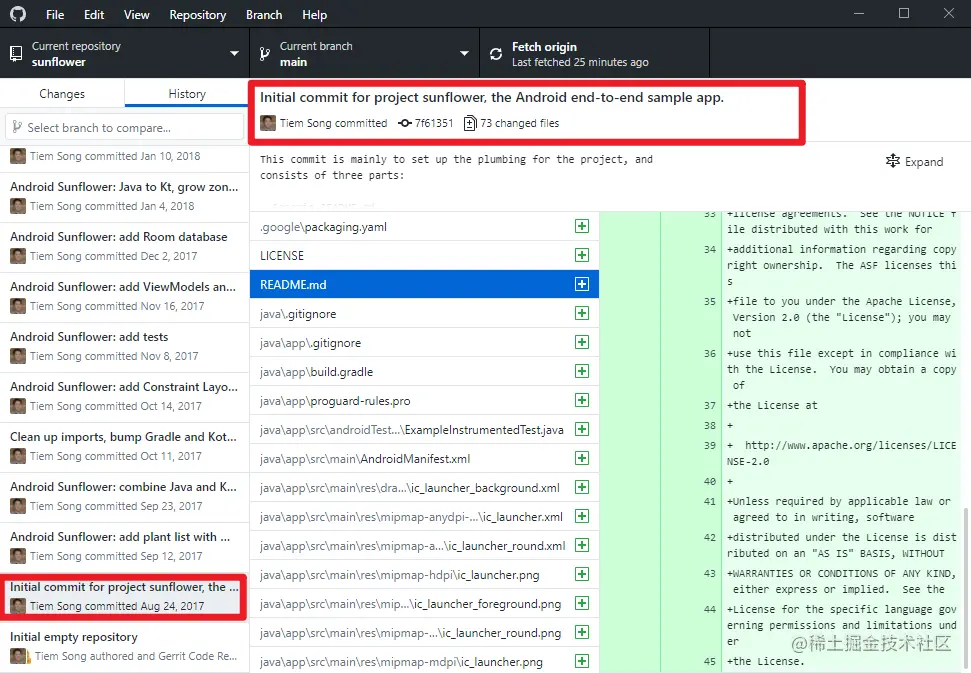This screenshot has height=673, width=971.
Task: Click the repository icon next to sunflower
Action: (x=16, y=54)
